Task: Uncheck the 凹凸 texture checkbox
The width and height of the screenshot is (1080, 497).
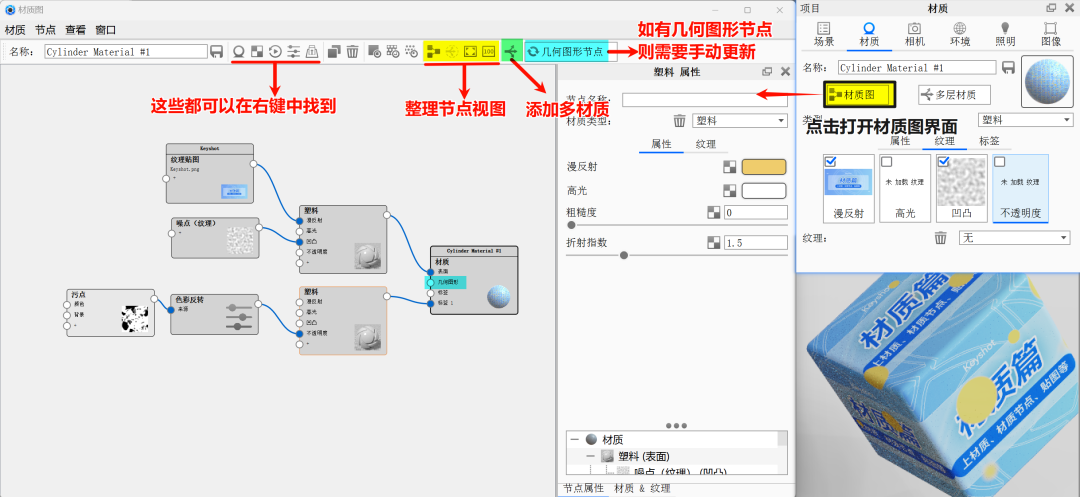Action: coord(944,161)
